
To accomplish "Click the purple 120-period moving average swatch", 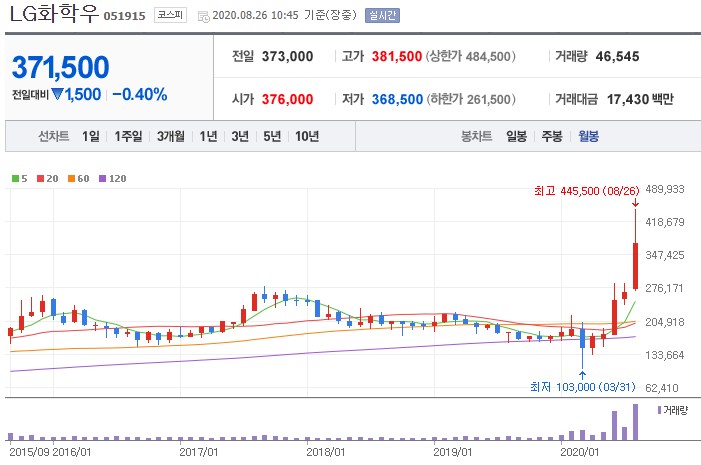I will pos(103,179).
